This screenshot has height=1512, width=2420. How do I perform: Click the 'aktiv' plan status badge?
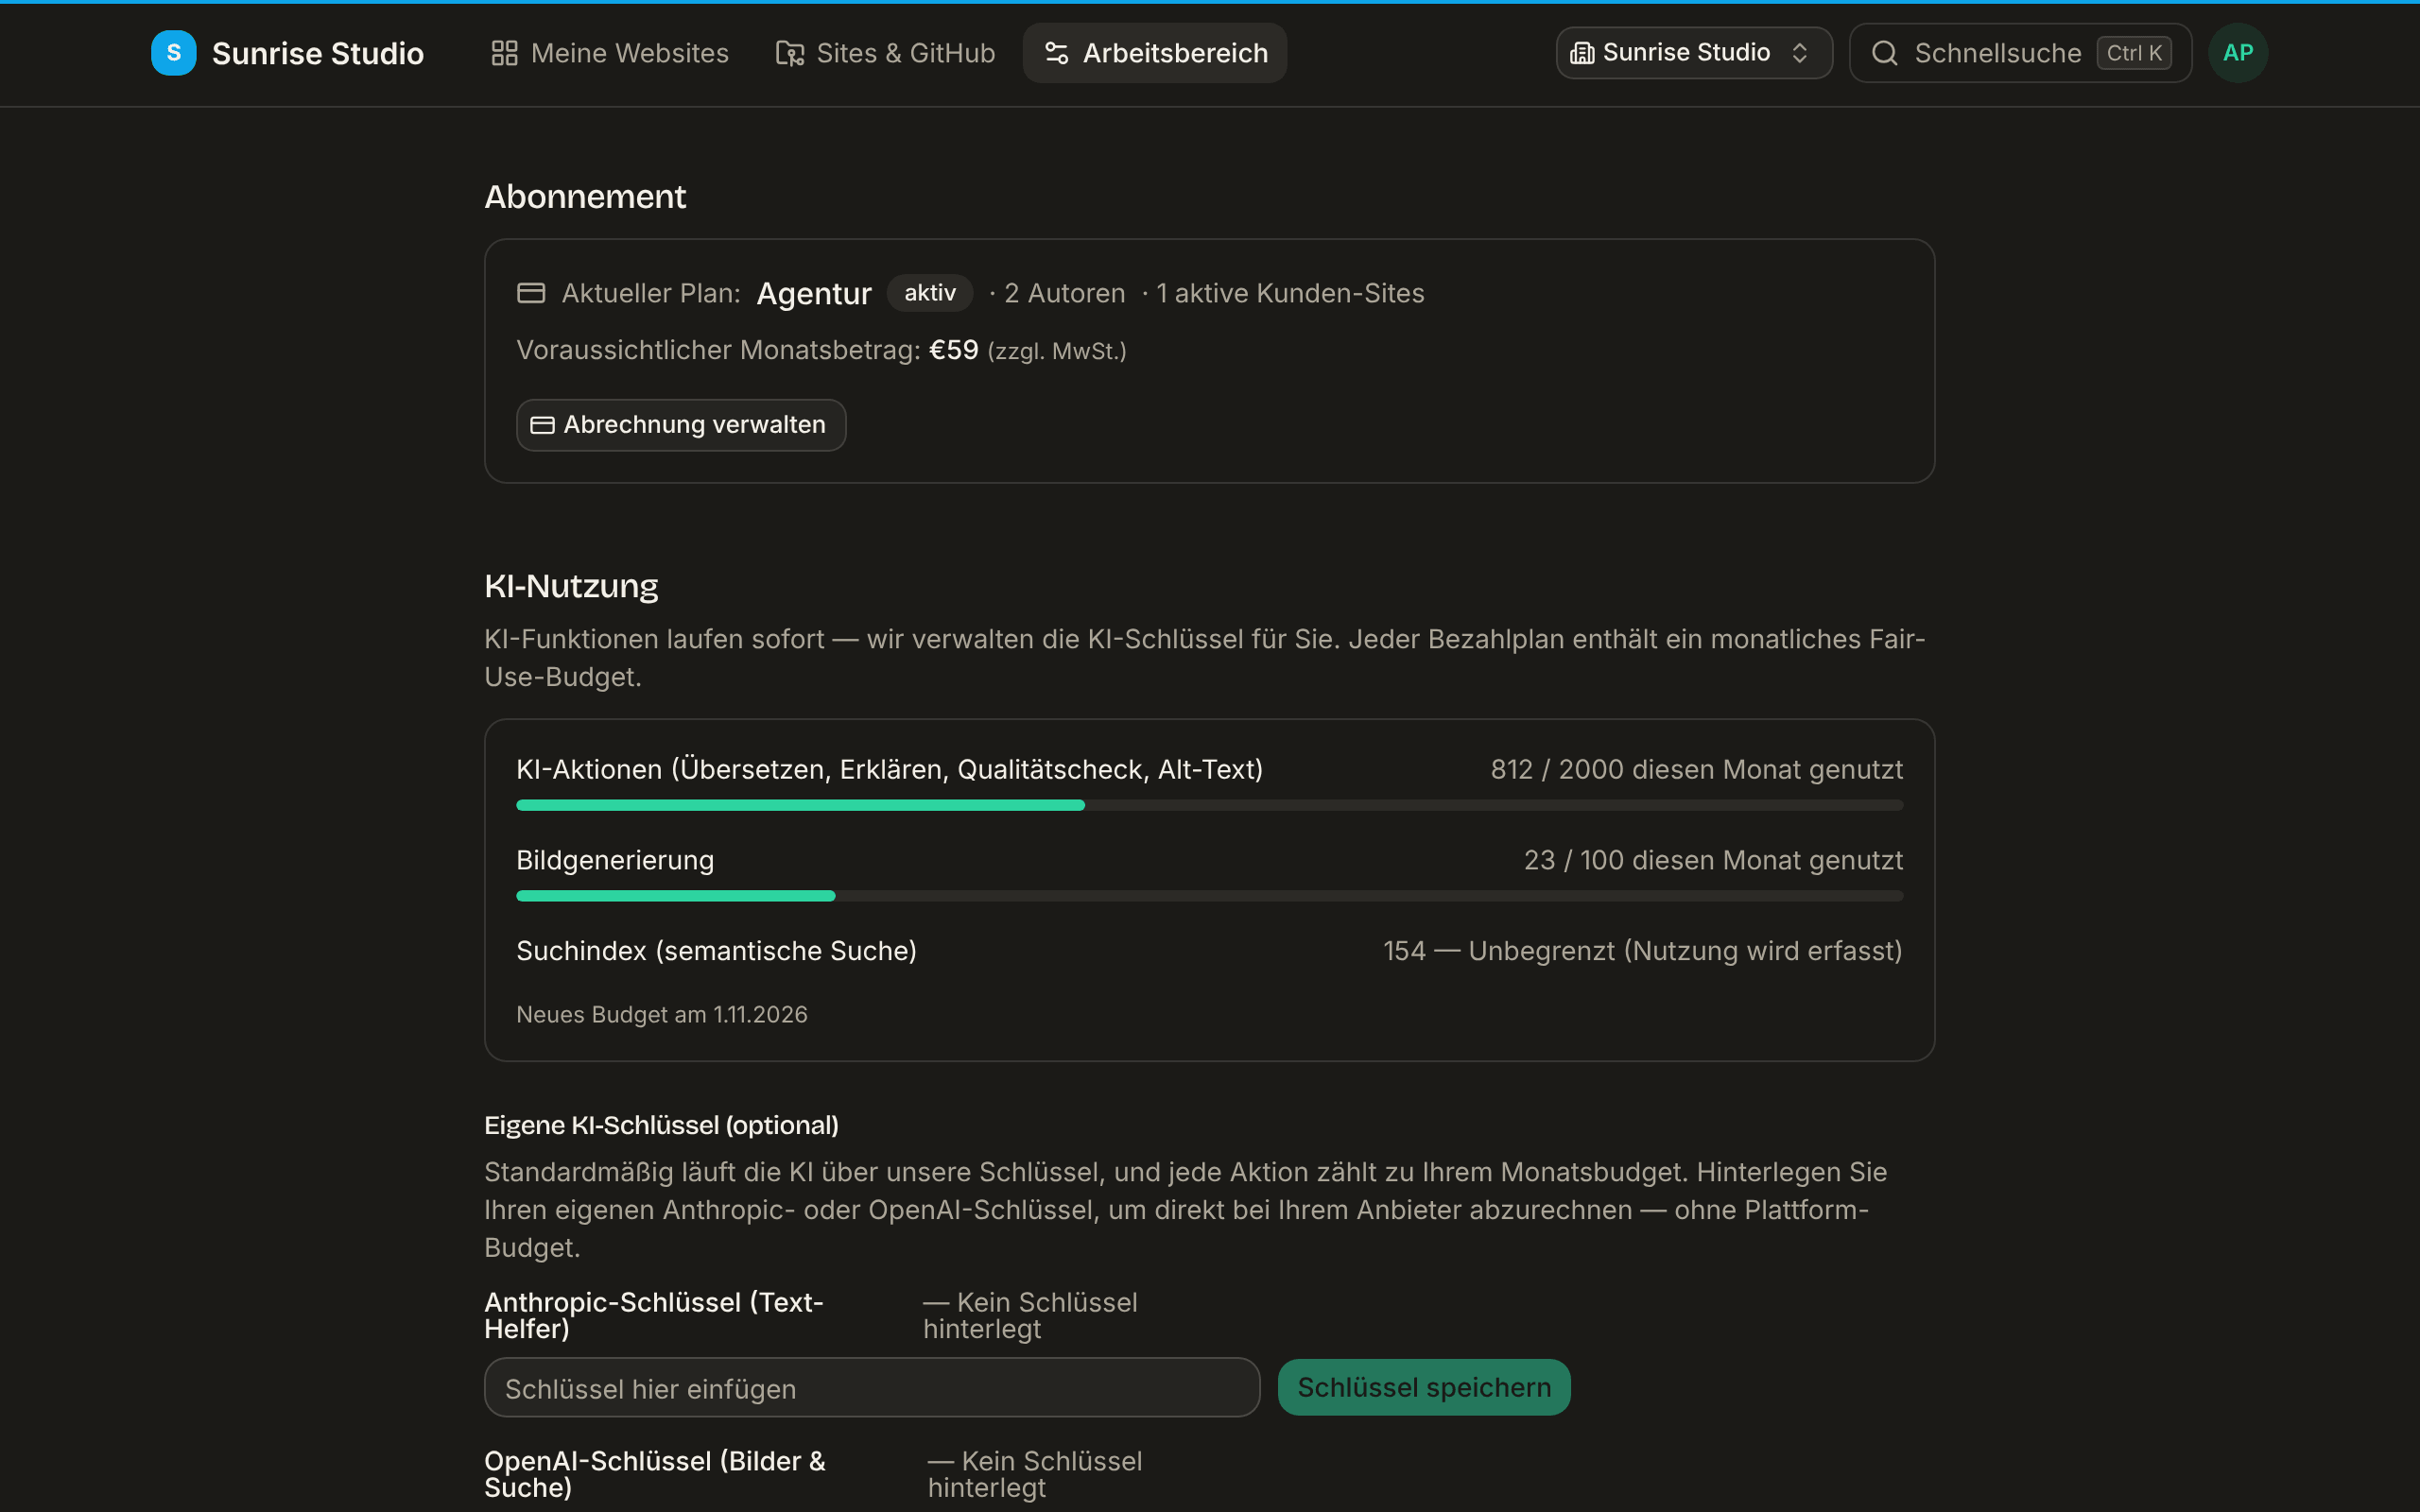tap(930, 293)
